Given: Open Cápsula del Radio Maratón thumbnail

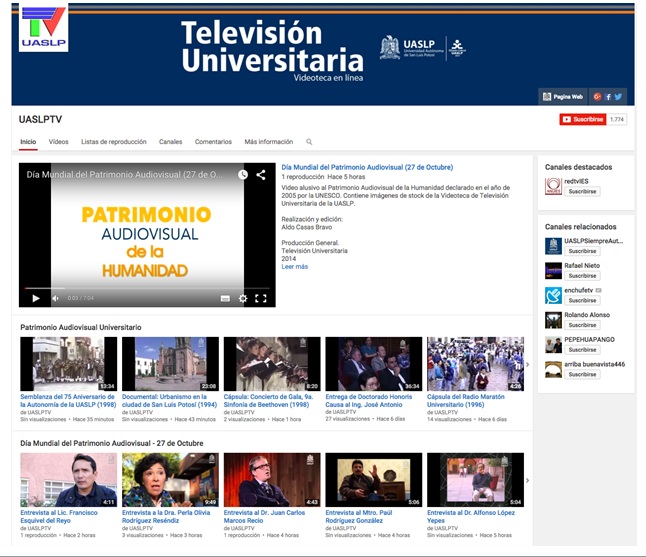Looking at the screenshot, I should pyautogui.click(x=475, y=364).
